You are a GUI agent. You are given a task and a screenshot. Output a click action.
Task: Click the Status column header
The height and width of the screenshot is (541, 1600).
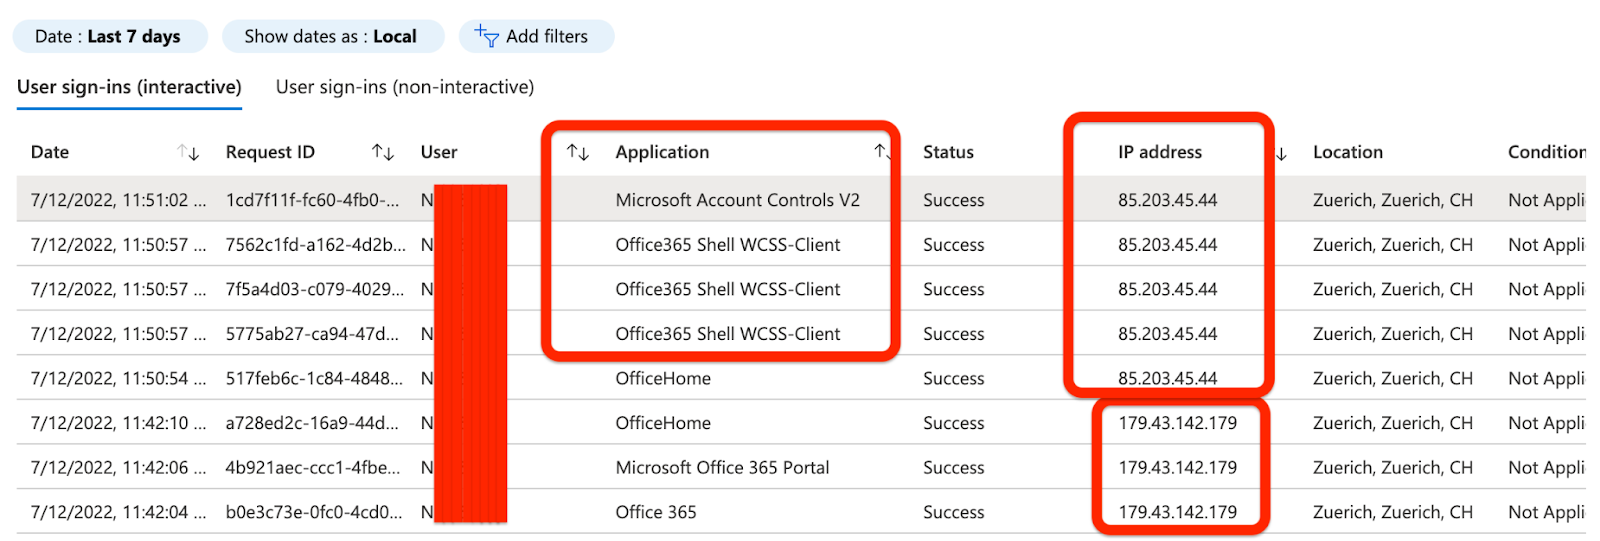[948, 152]
